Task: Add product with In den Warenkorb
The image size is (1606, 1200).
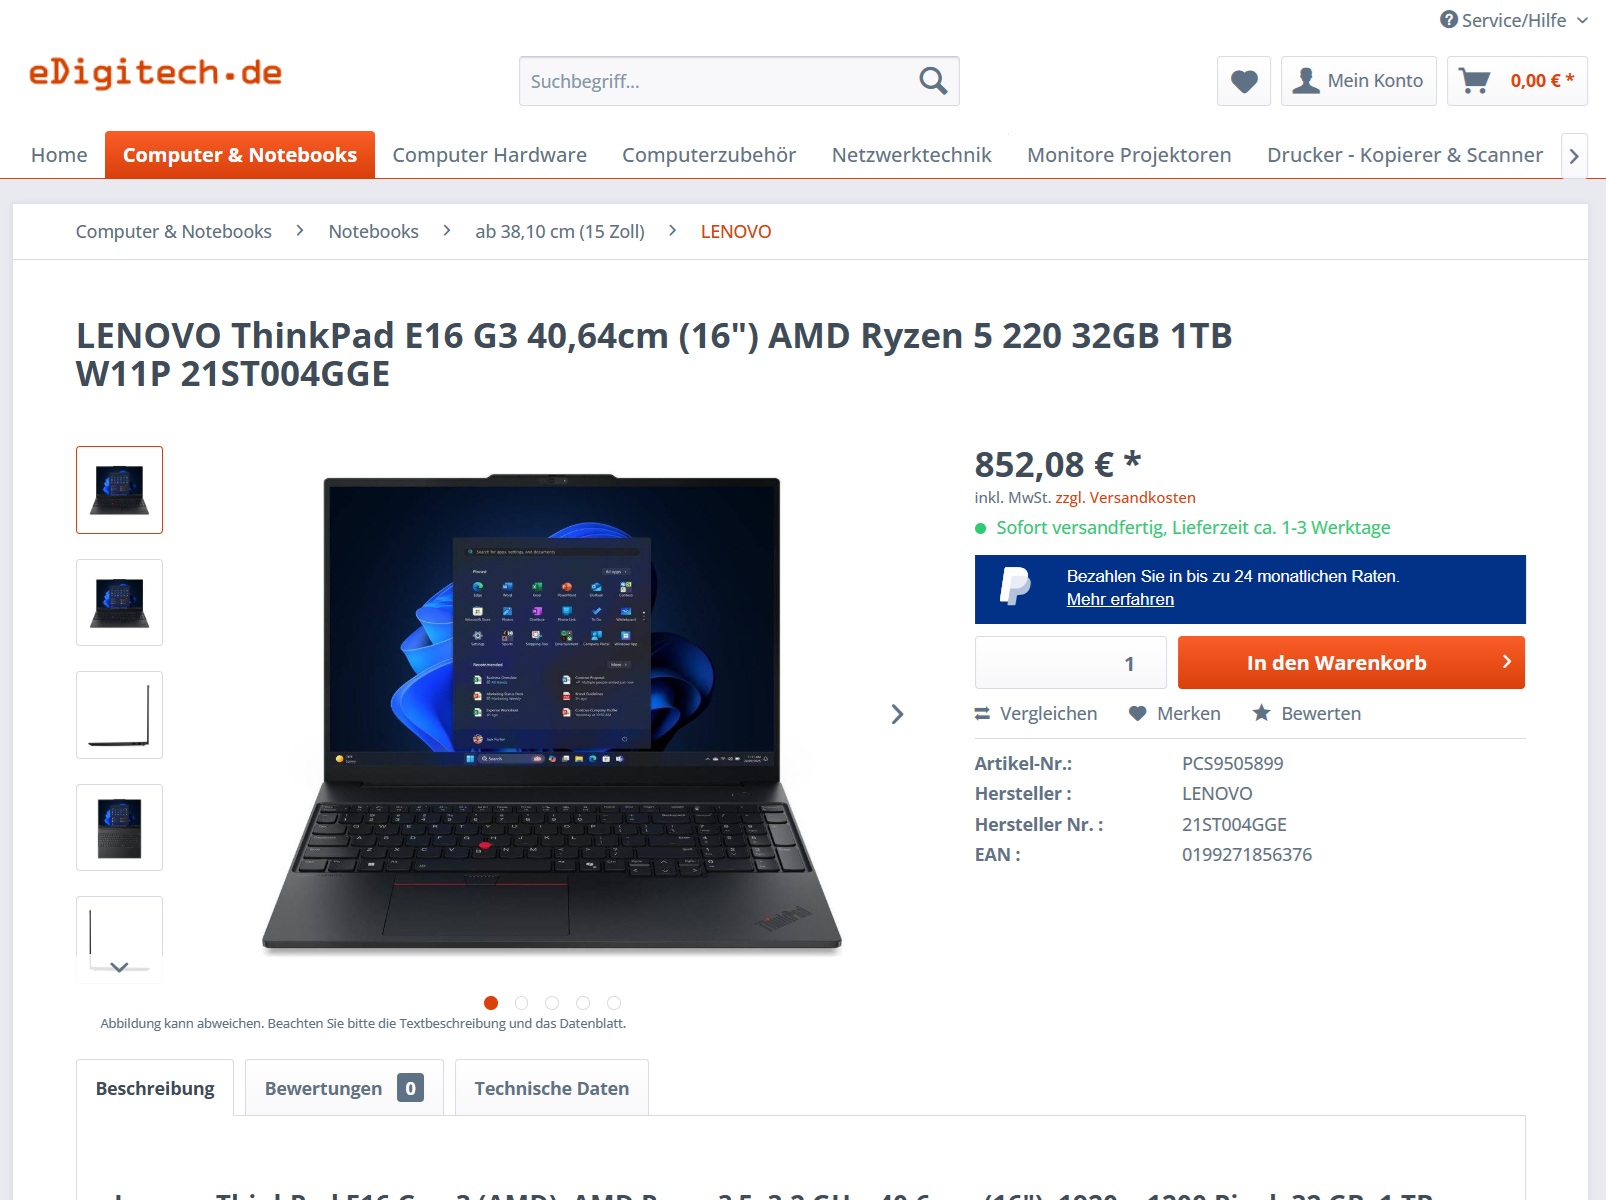Action: click(x=1351, y=663)
